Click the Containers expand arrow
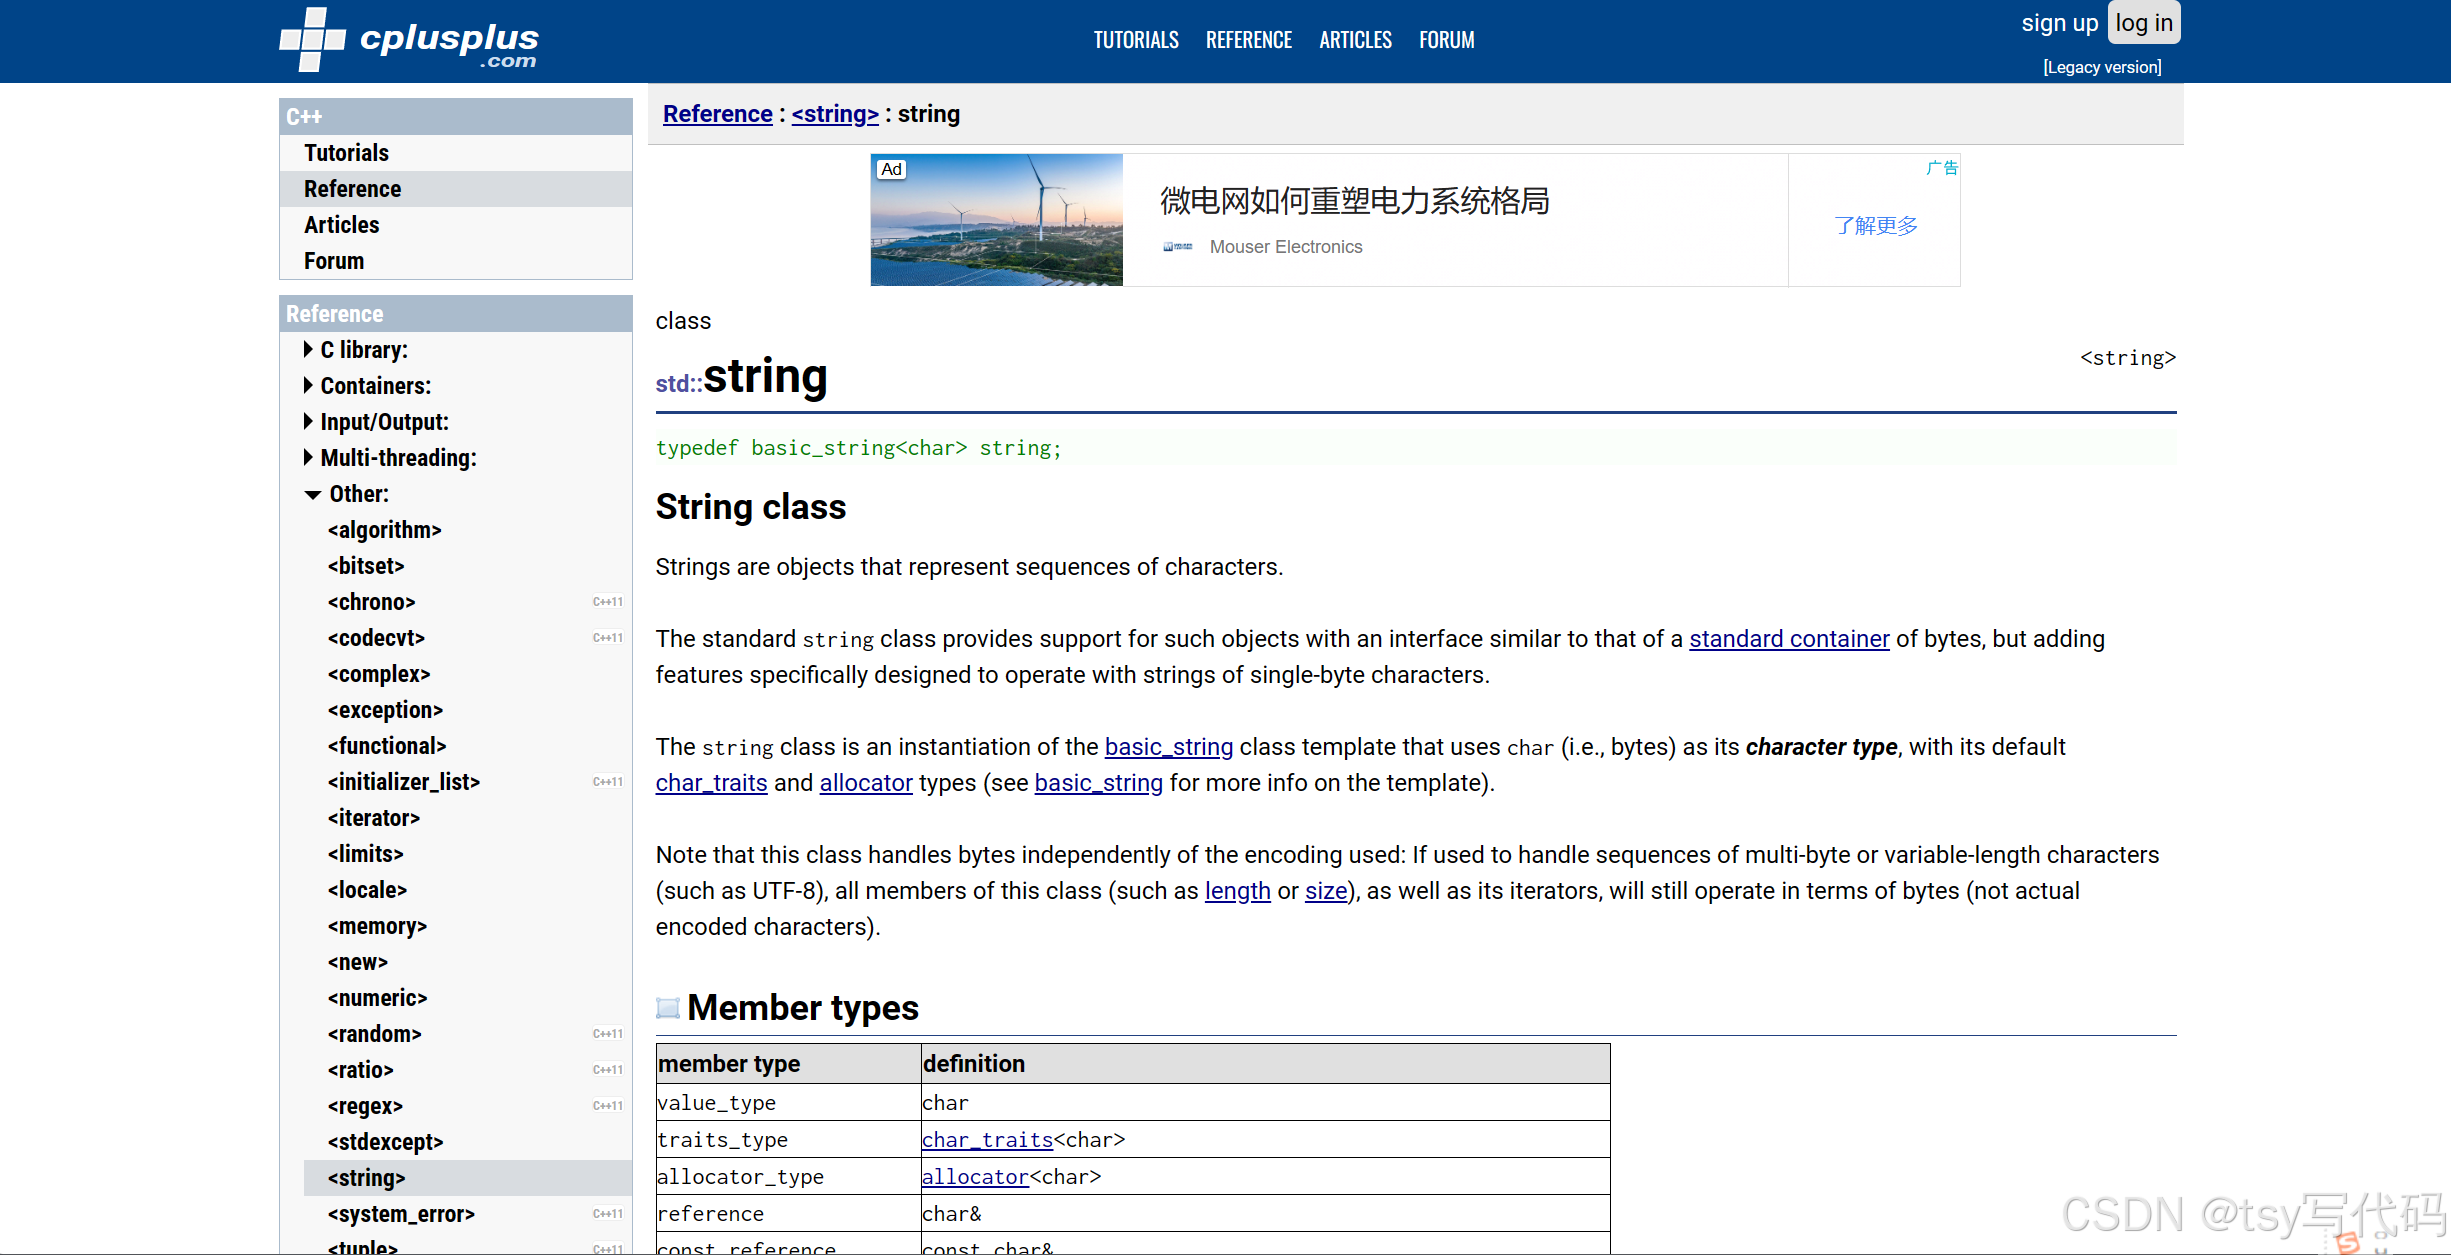This screenshot has width=2451, height=1255. coord(304,386)
